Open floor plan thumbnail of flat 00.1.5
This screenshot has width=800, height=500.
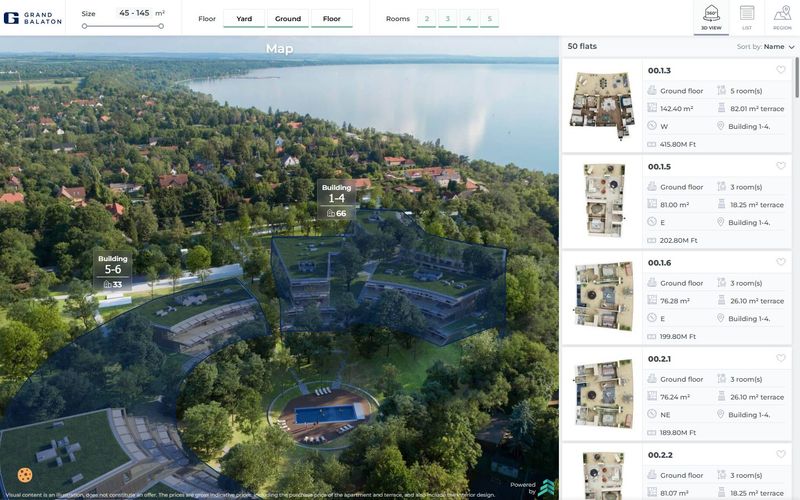click(604, 201)
